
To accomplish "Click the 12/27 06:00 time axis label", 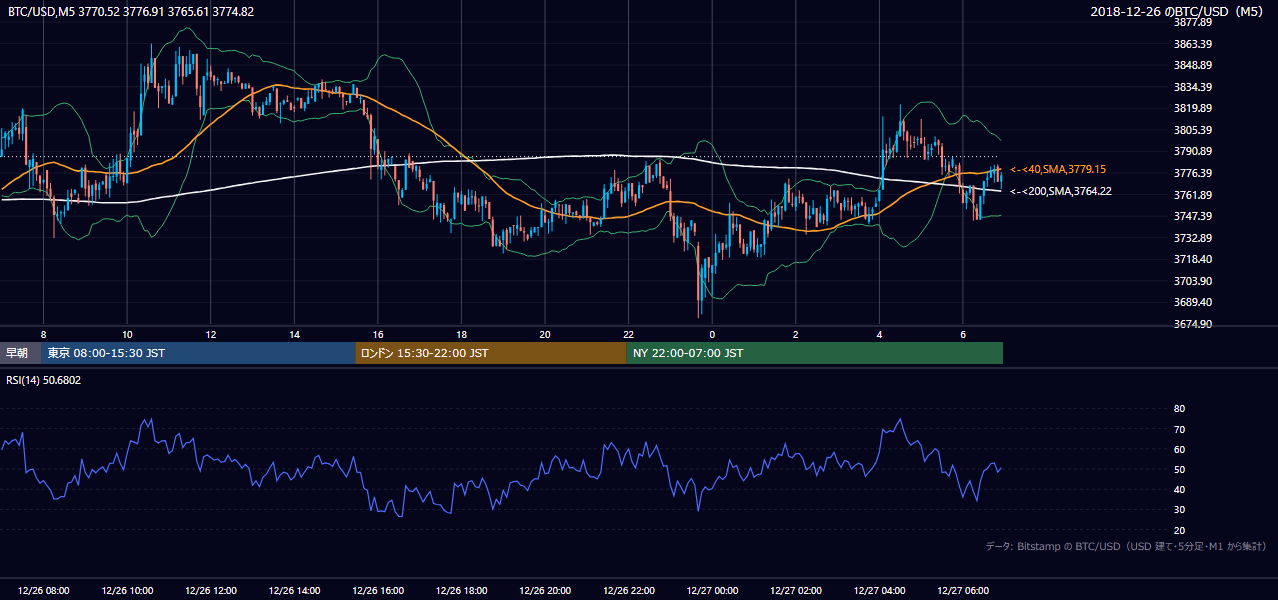I will click(x=963, y=591).
